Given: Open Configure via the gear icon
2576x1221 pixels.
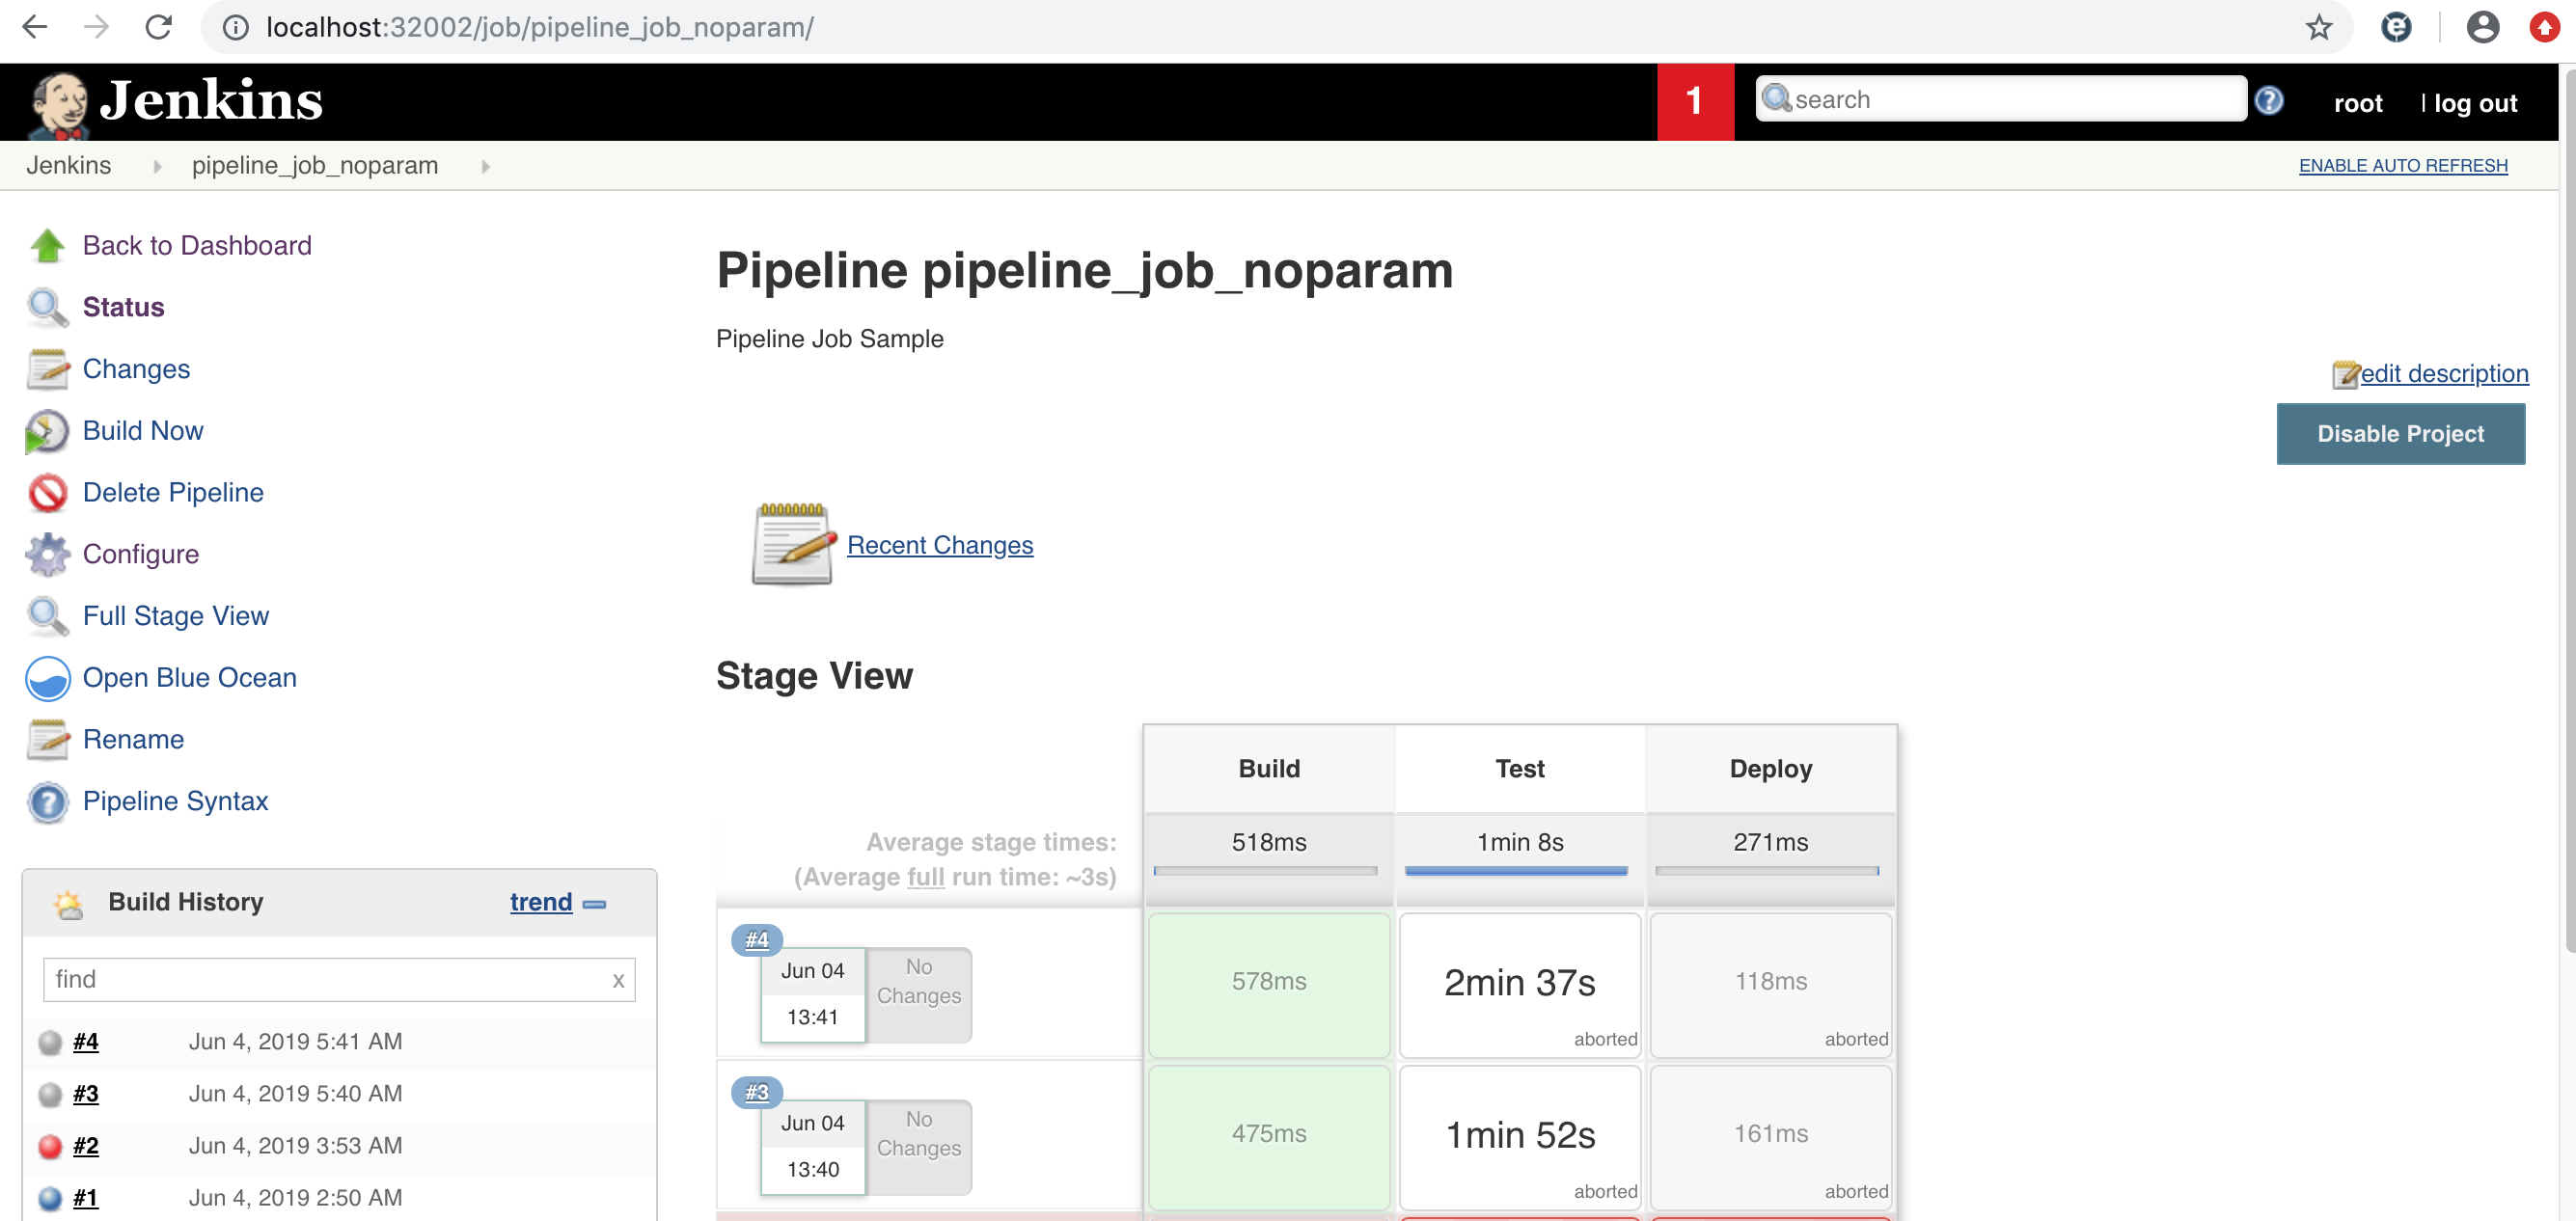Looking at the screenshot, I should tap(46, 554).
